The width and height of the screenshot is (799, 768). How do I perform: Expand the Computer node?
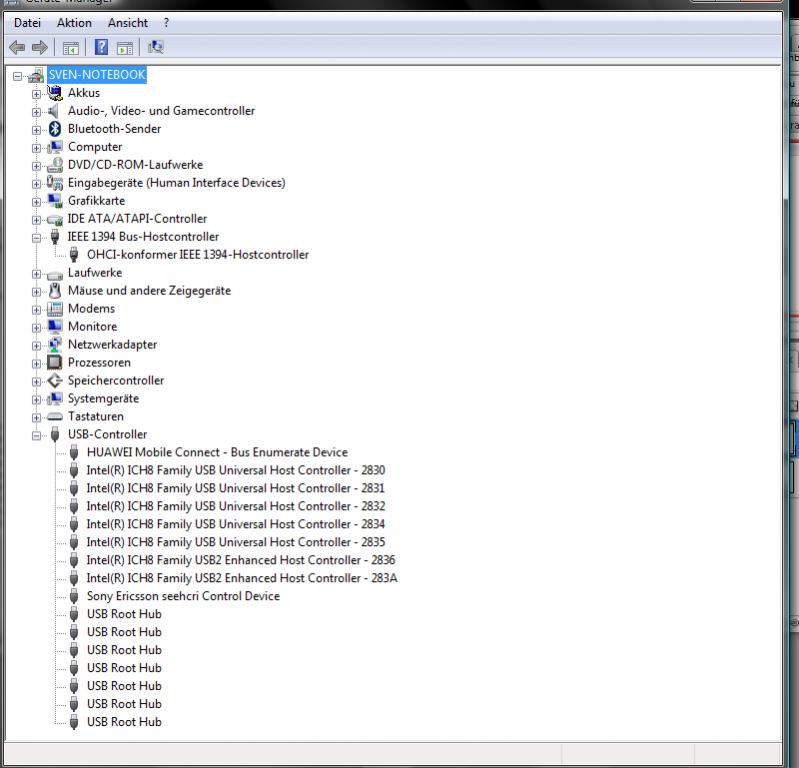pyautogui.click(x=36, y=148)
